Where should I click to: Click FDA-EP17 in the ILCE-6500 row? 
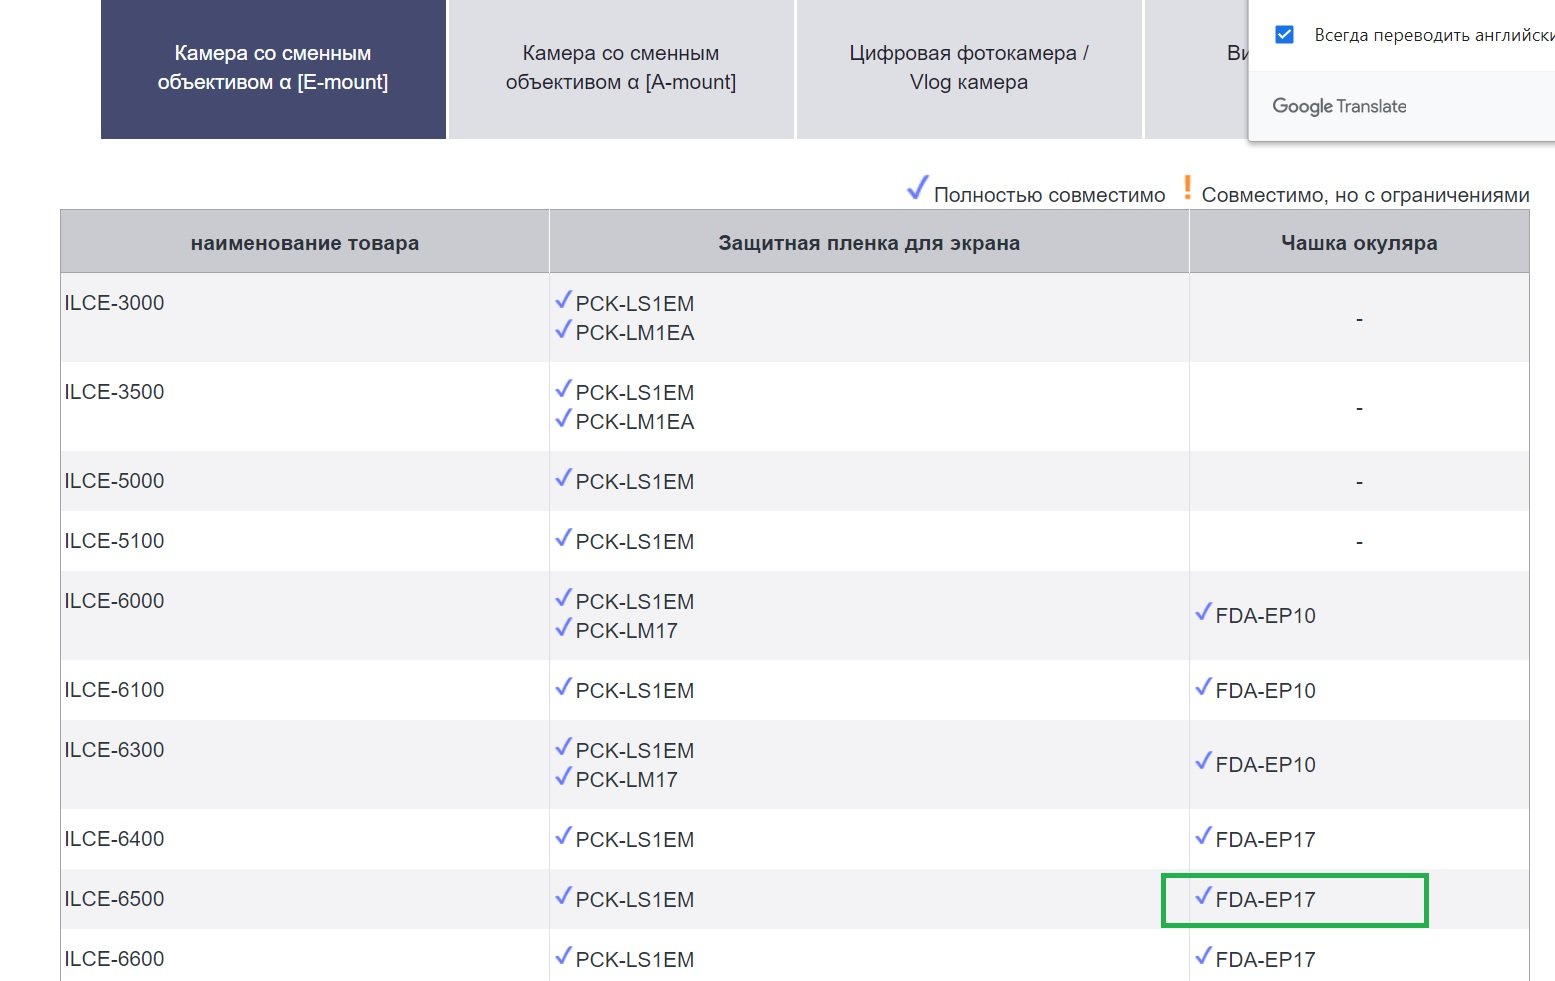click(x=1265, y=900)
